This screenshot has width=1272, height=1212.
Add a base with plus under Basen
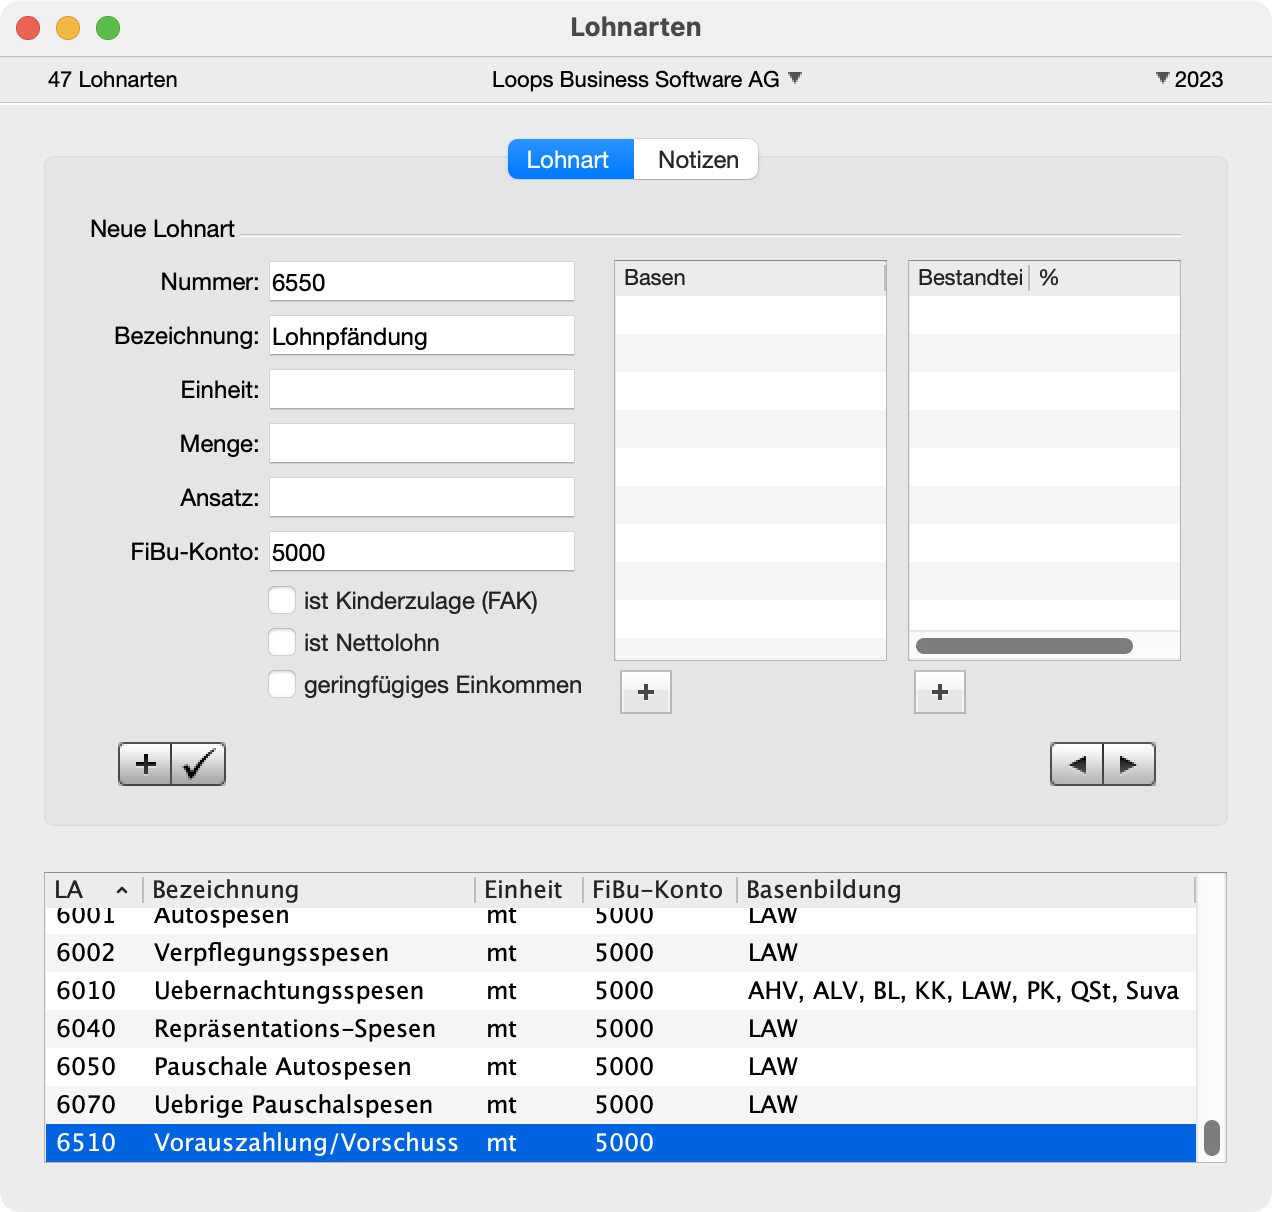click(x=646, y=692)
